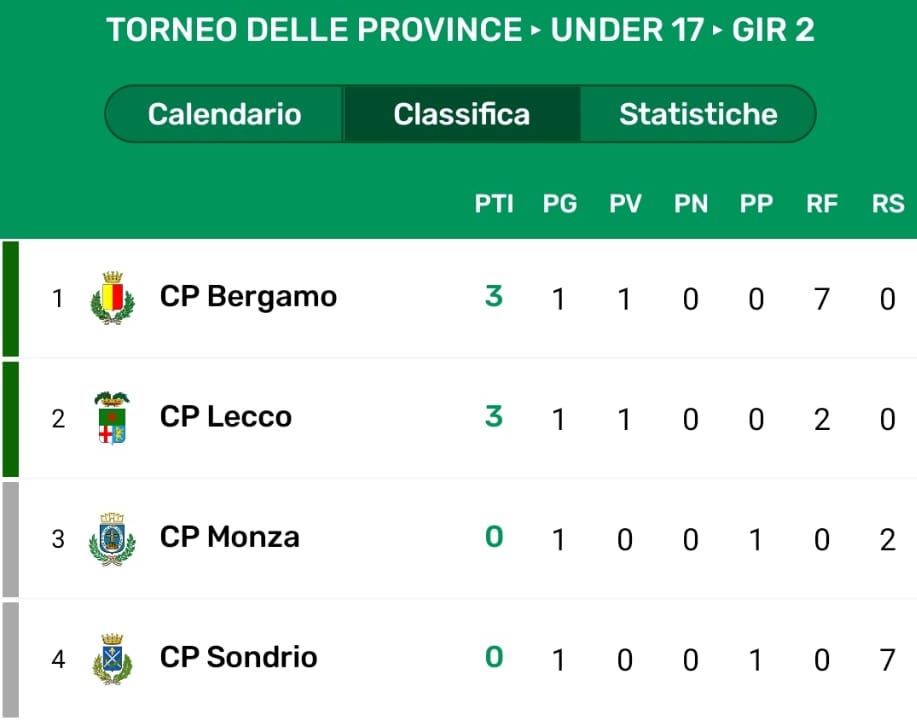The width and height of the screenshot is (917, 728).
Task: Open the CP Sondrio team name
Action: pos(239,657)
